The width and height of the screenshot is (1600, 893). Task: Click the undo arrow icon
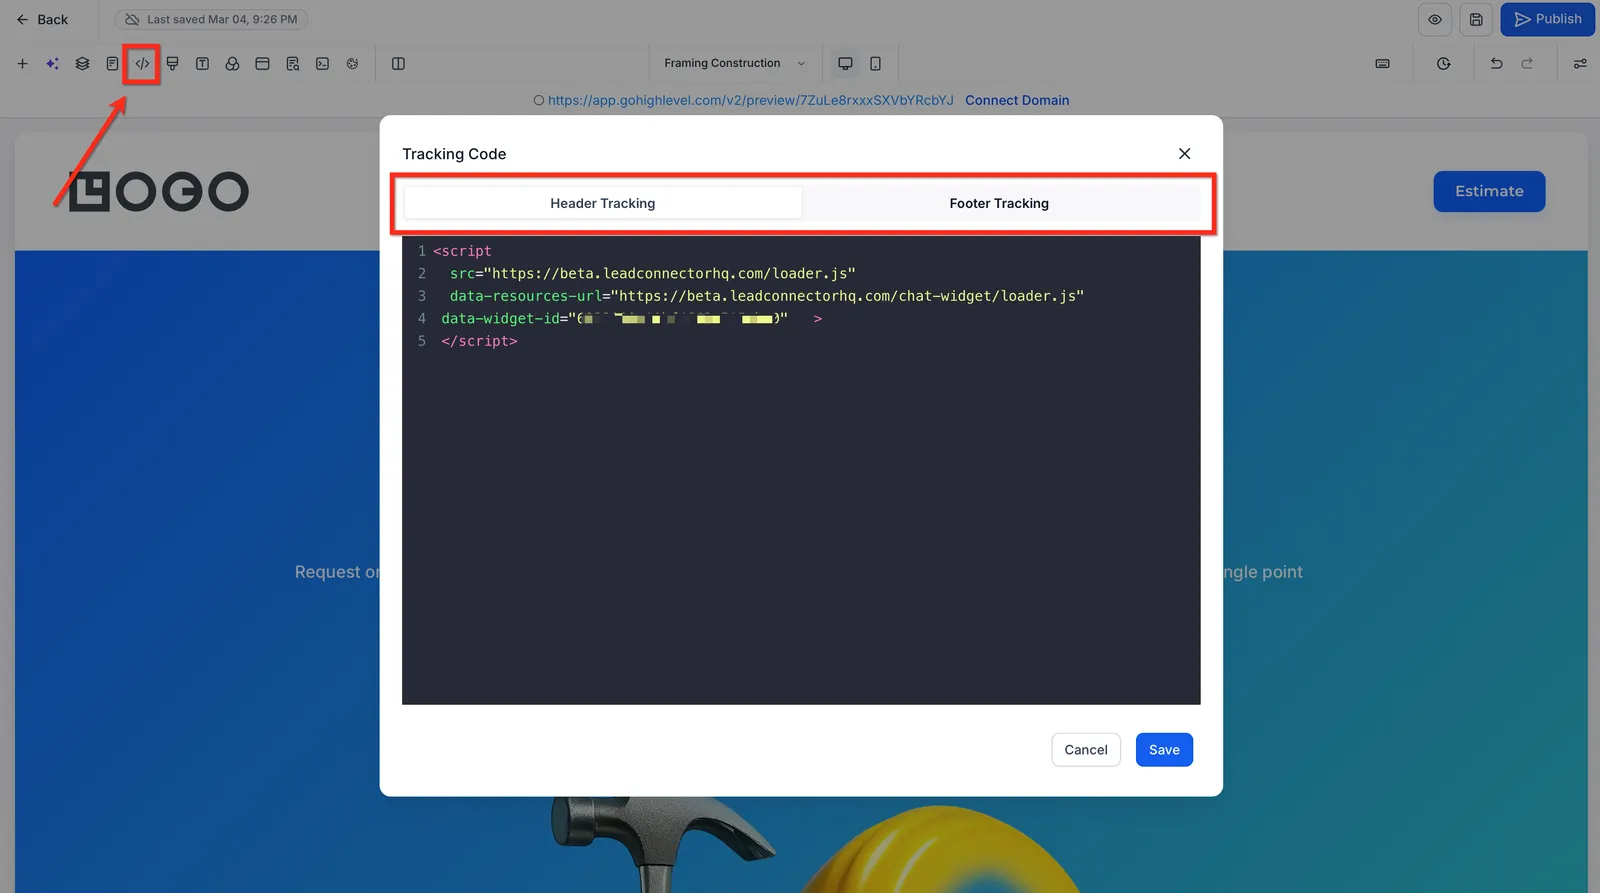click(x=1496, y=63)
